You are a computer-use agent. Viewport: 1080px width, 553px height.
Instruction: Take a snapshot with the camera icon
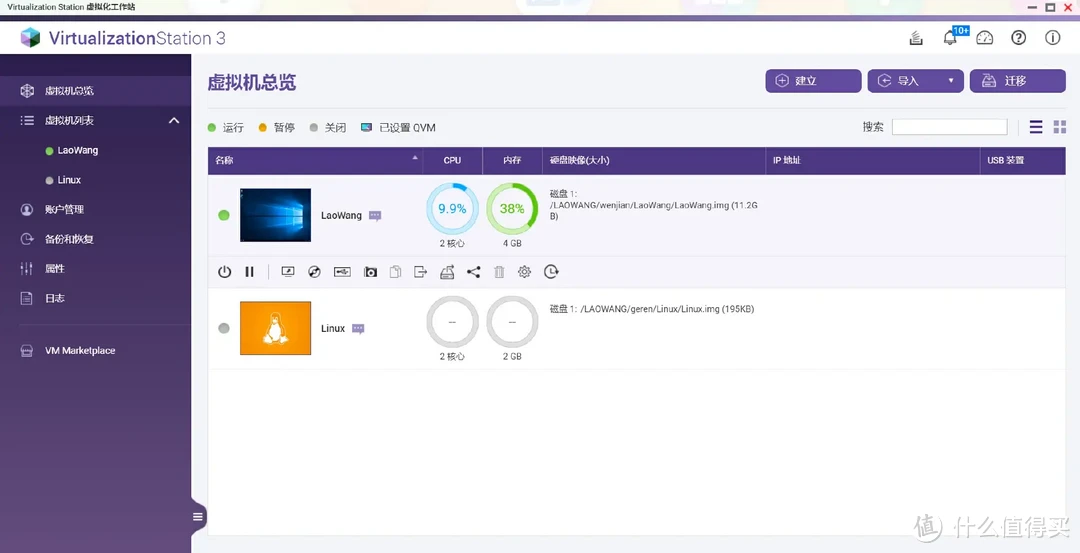(371, 272)
